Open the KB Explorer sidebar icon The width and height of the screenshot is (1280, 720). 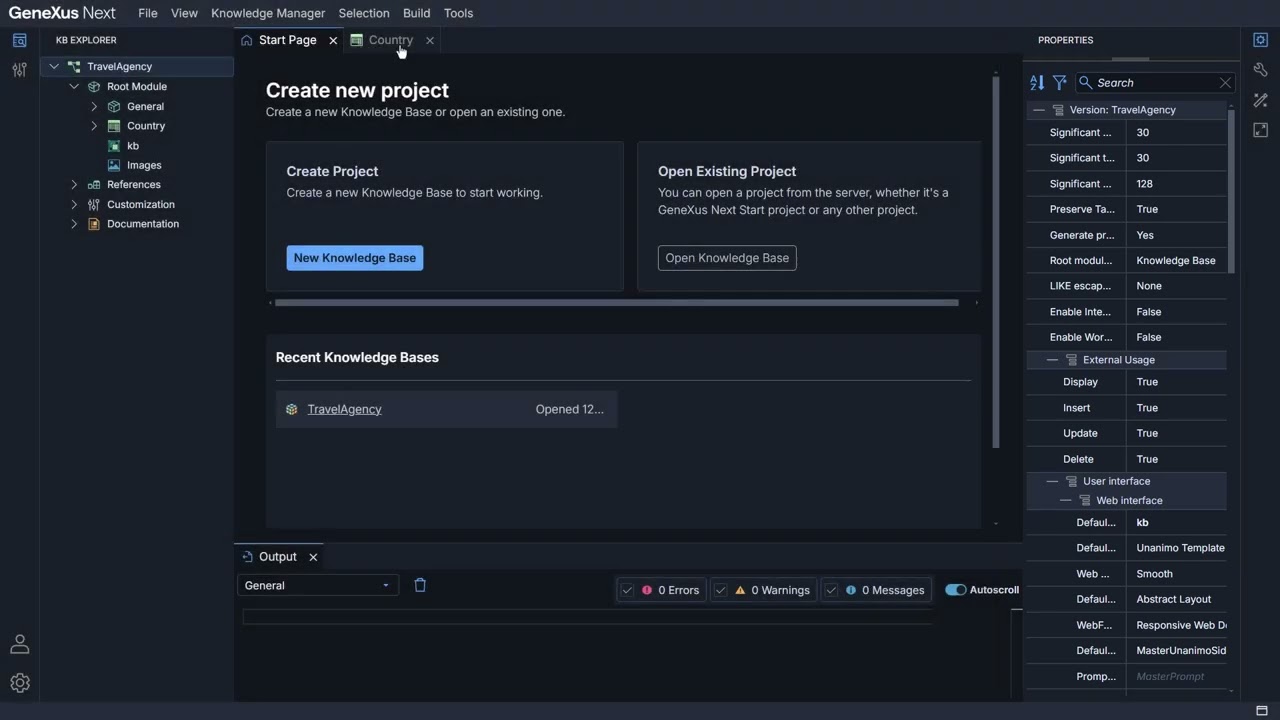click(x=19, y=41)
